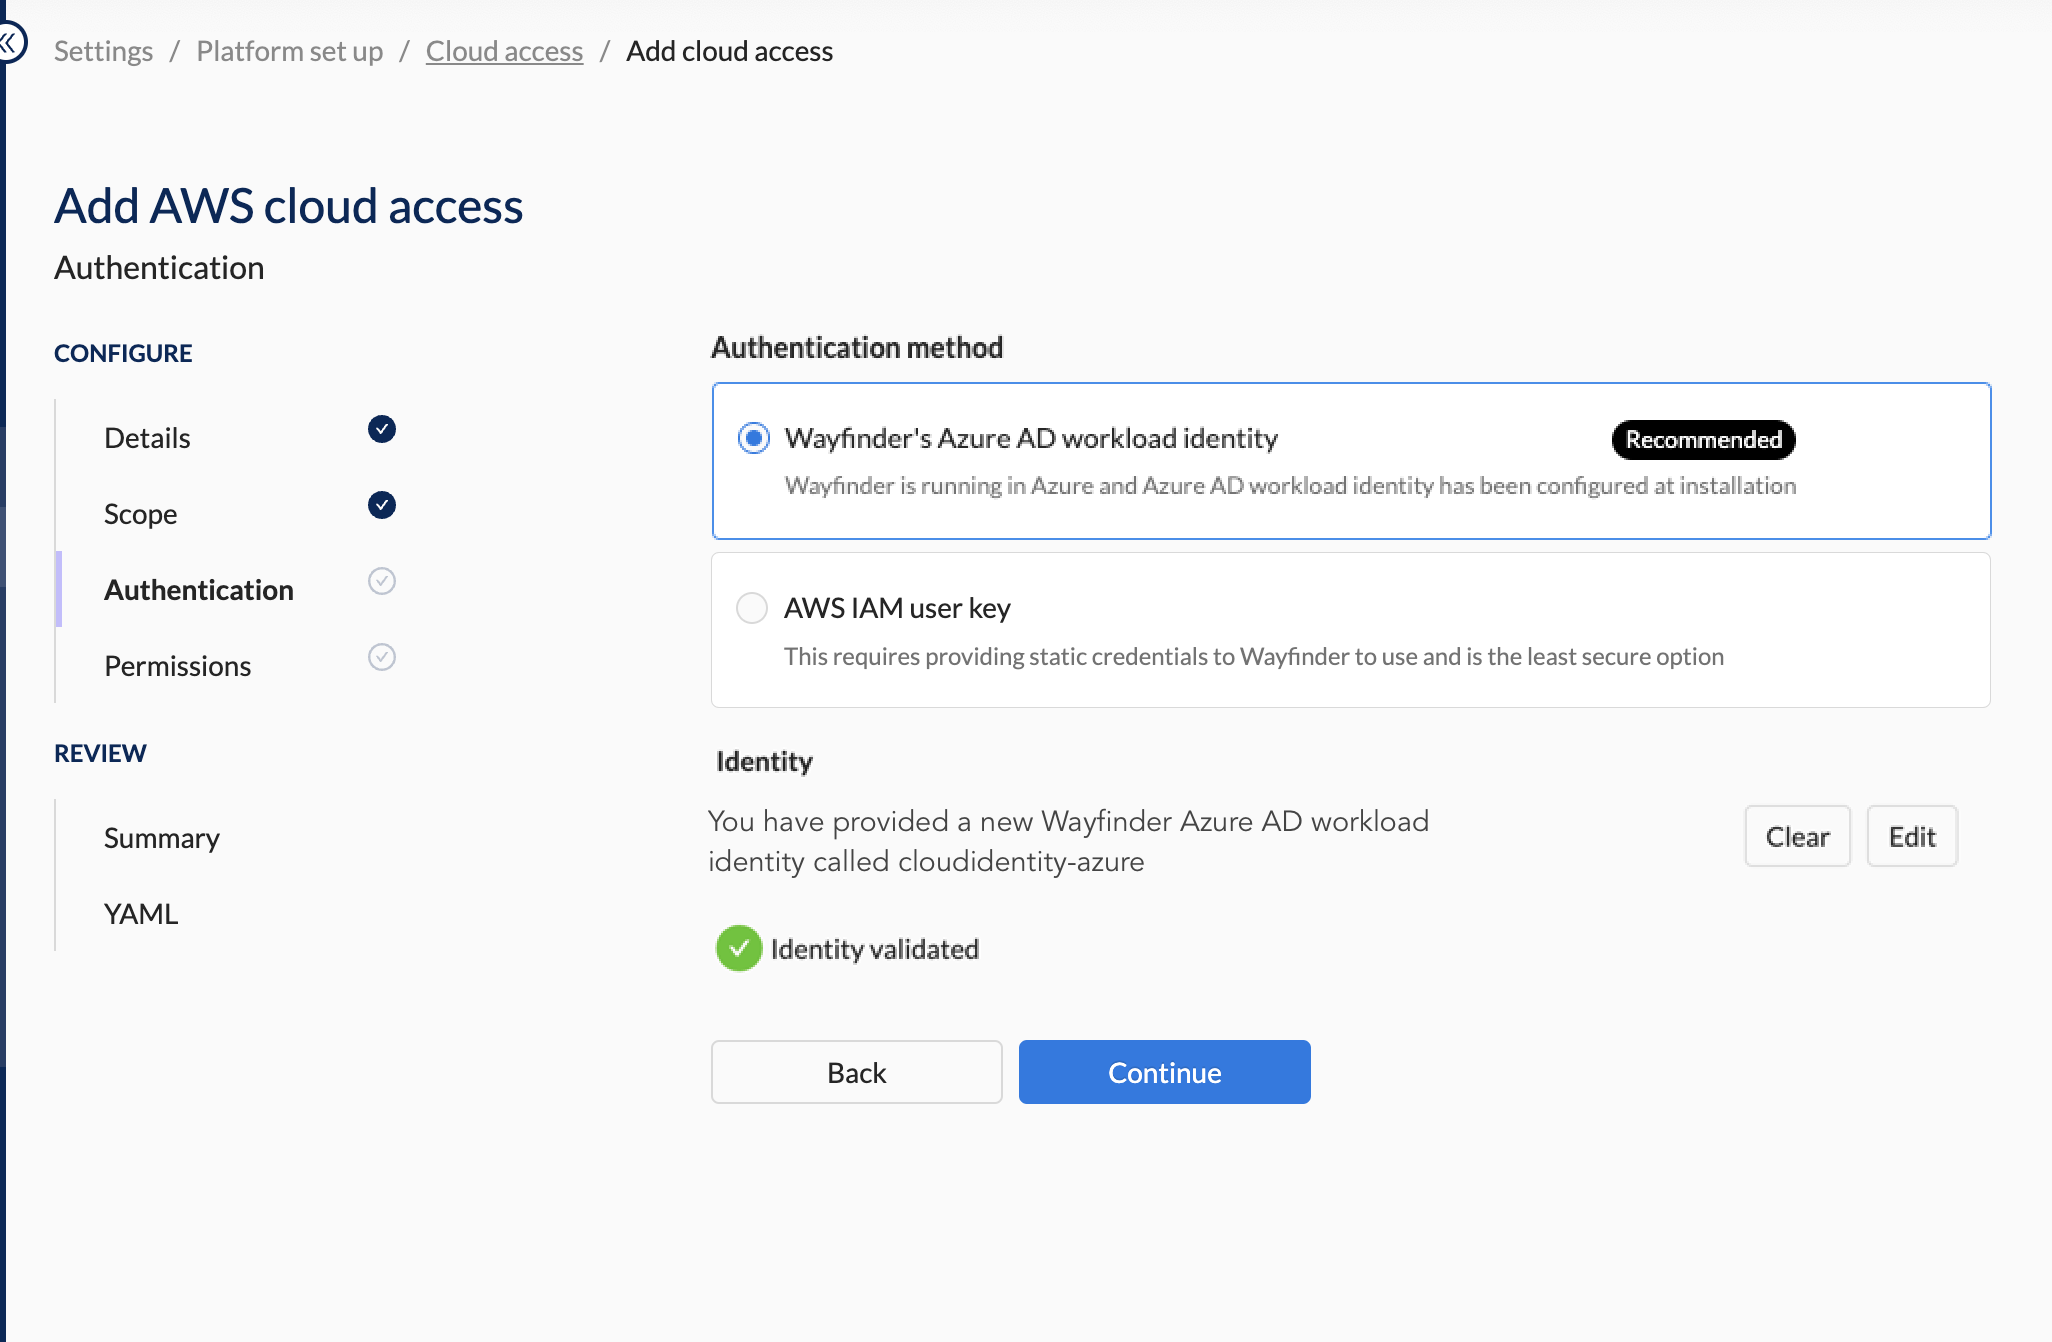The width and height of the screenshot is (2052, 1342).
Task: Open the Settings breadcrumb
Action: (x=103, y=51)
